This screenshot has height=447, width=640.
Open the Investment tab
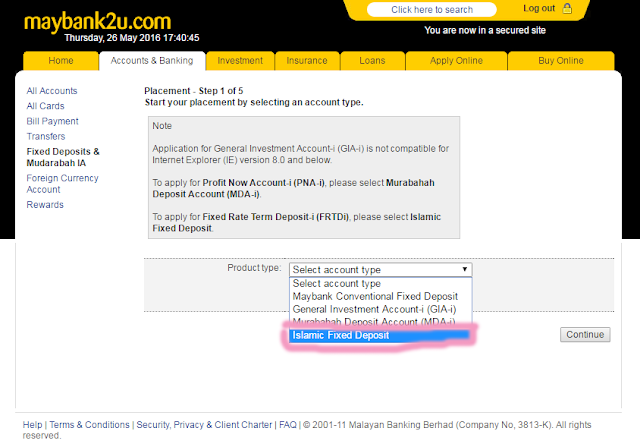[240, 61]
